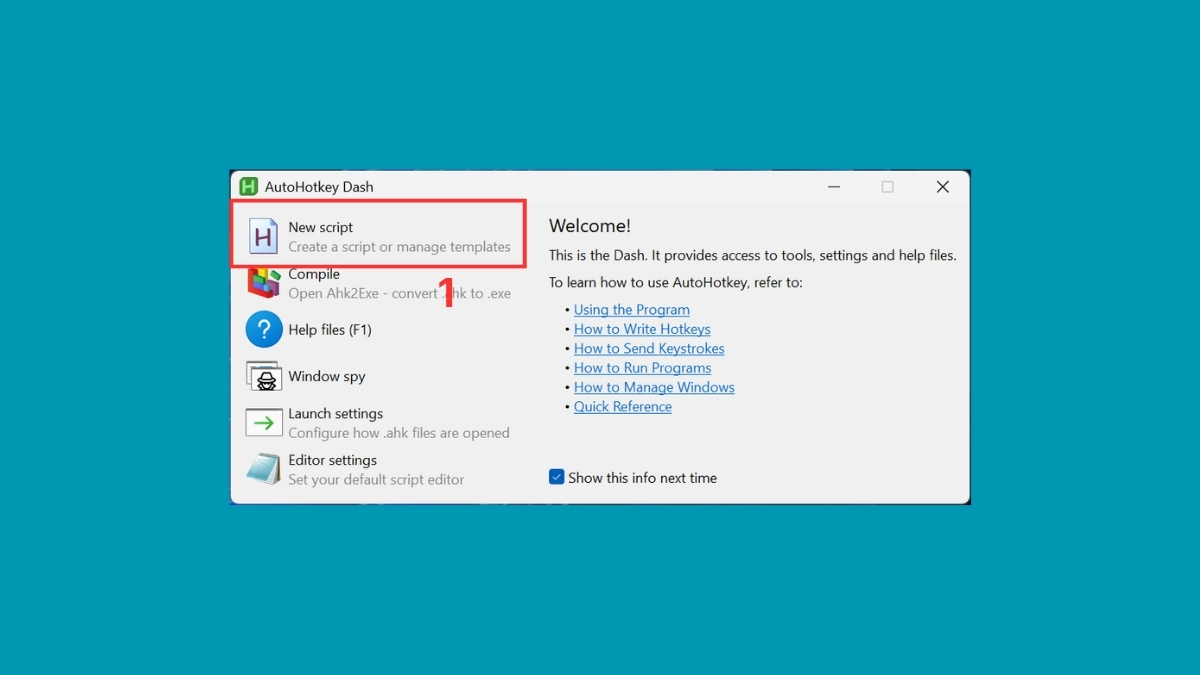Click the Welcome! heading
The width and height of the screenshot is (1200, 675).
pyautogui.click(x=590, y=226)
